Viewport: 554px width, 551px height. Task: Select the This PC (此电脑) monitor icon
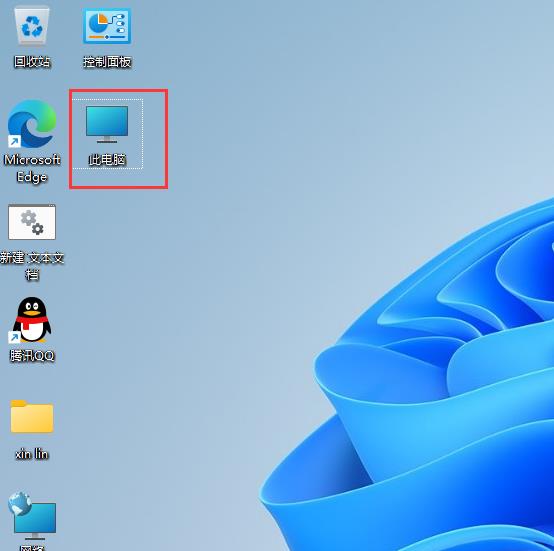click(107, 124)
